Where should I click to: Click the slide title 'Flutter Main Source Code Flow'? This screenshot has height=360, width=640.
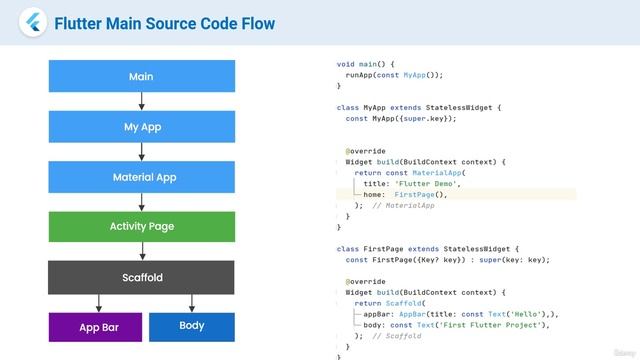(164, 24)
